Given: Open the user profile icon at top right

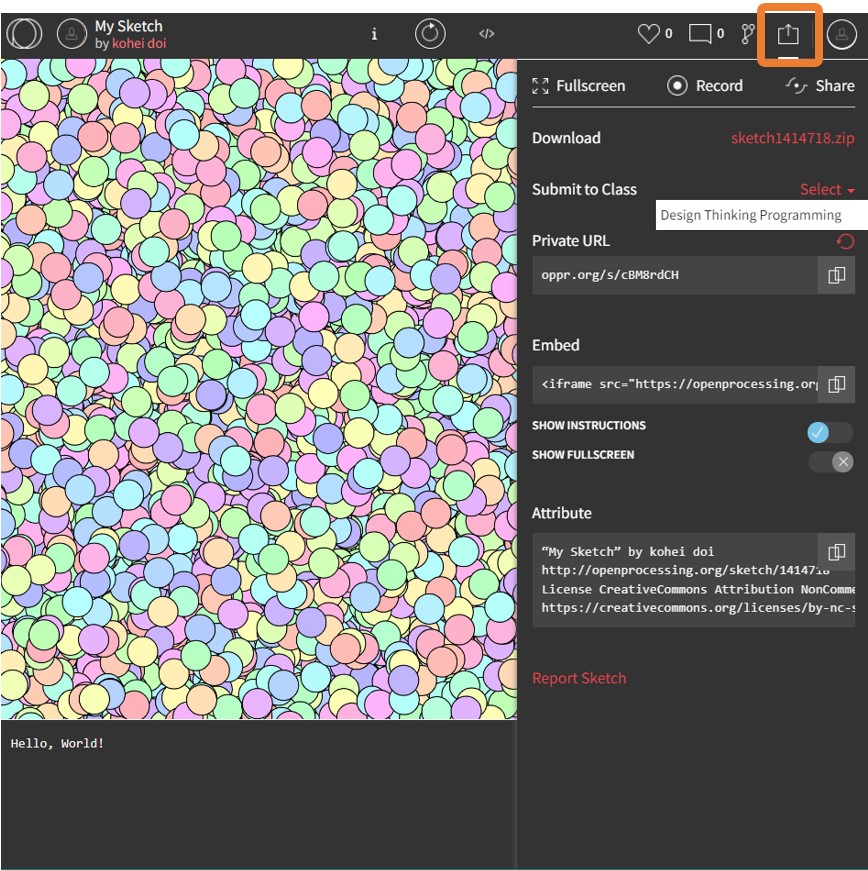Looking at the screenshot, I should point(842,34).
